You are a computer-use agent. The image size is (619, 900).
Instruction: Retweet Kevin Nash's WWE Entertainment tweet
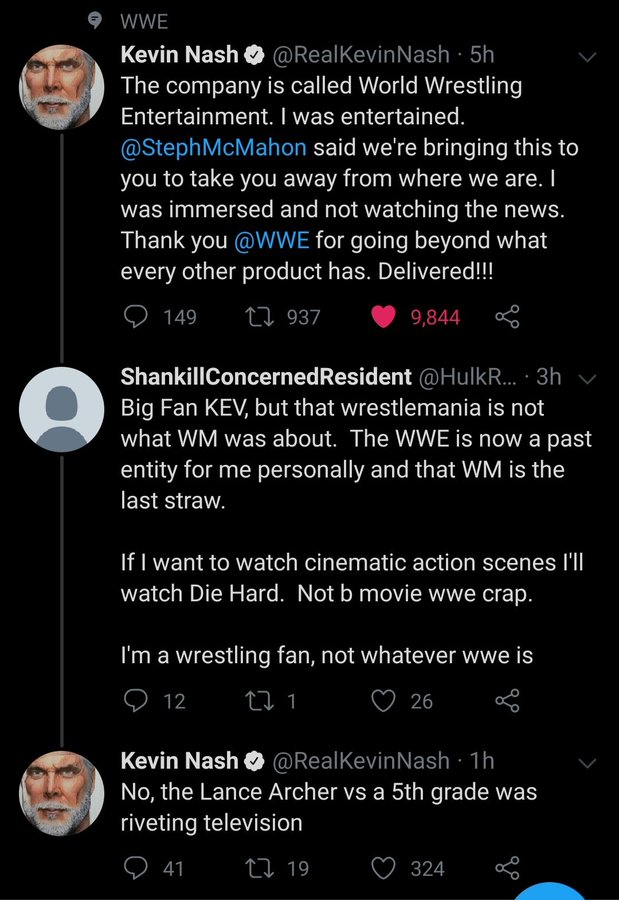[x=258, y=316]
